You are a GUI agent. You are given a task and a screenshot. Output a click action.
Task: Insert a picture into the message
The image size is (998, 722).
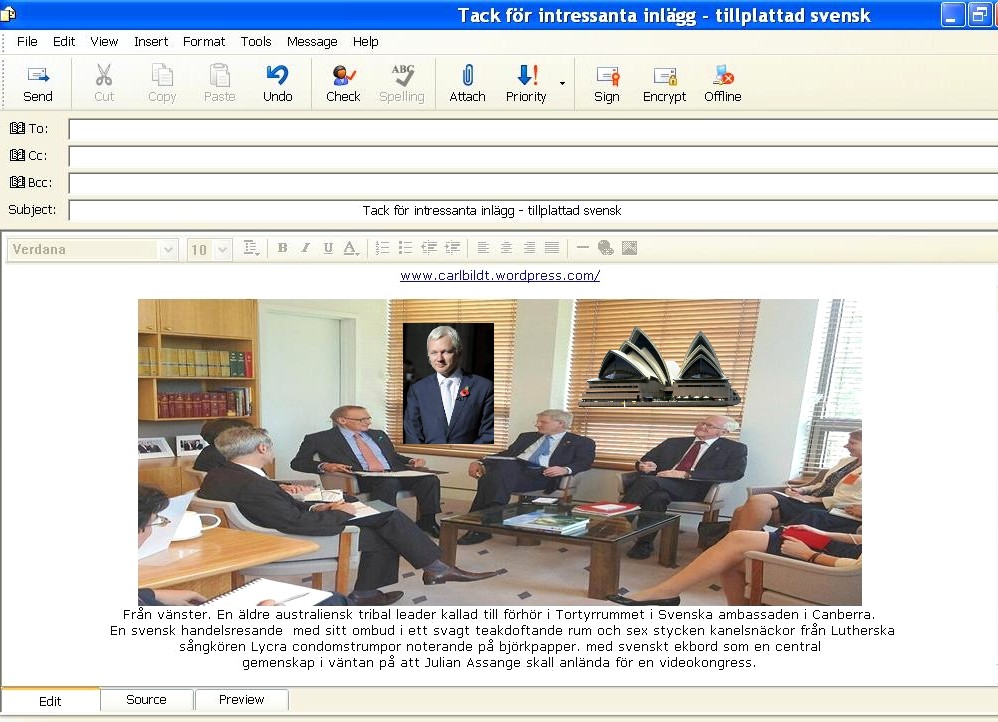click(629, 248)
